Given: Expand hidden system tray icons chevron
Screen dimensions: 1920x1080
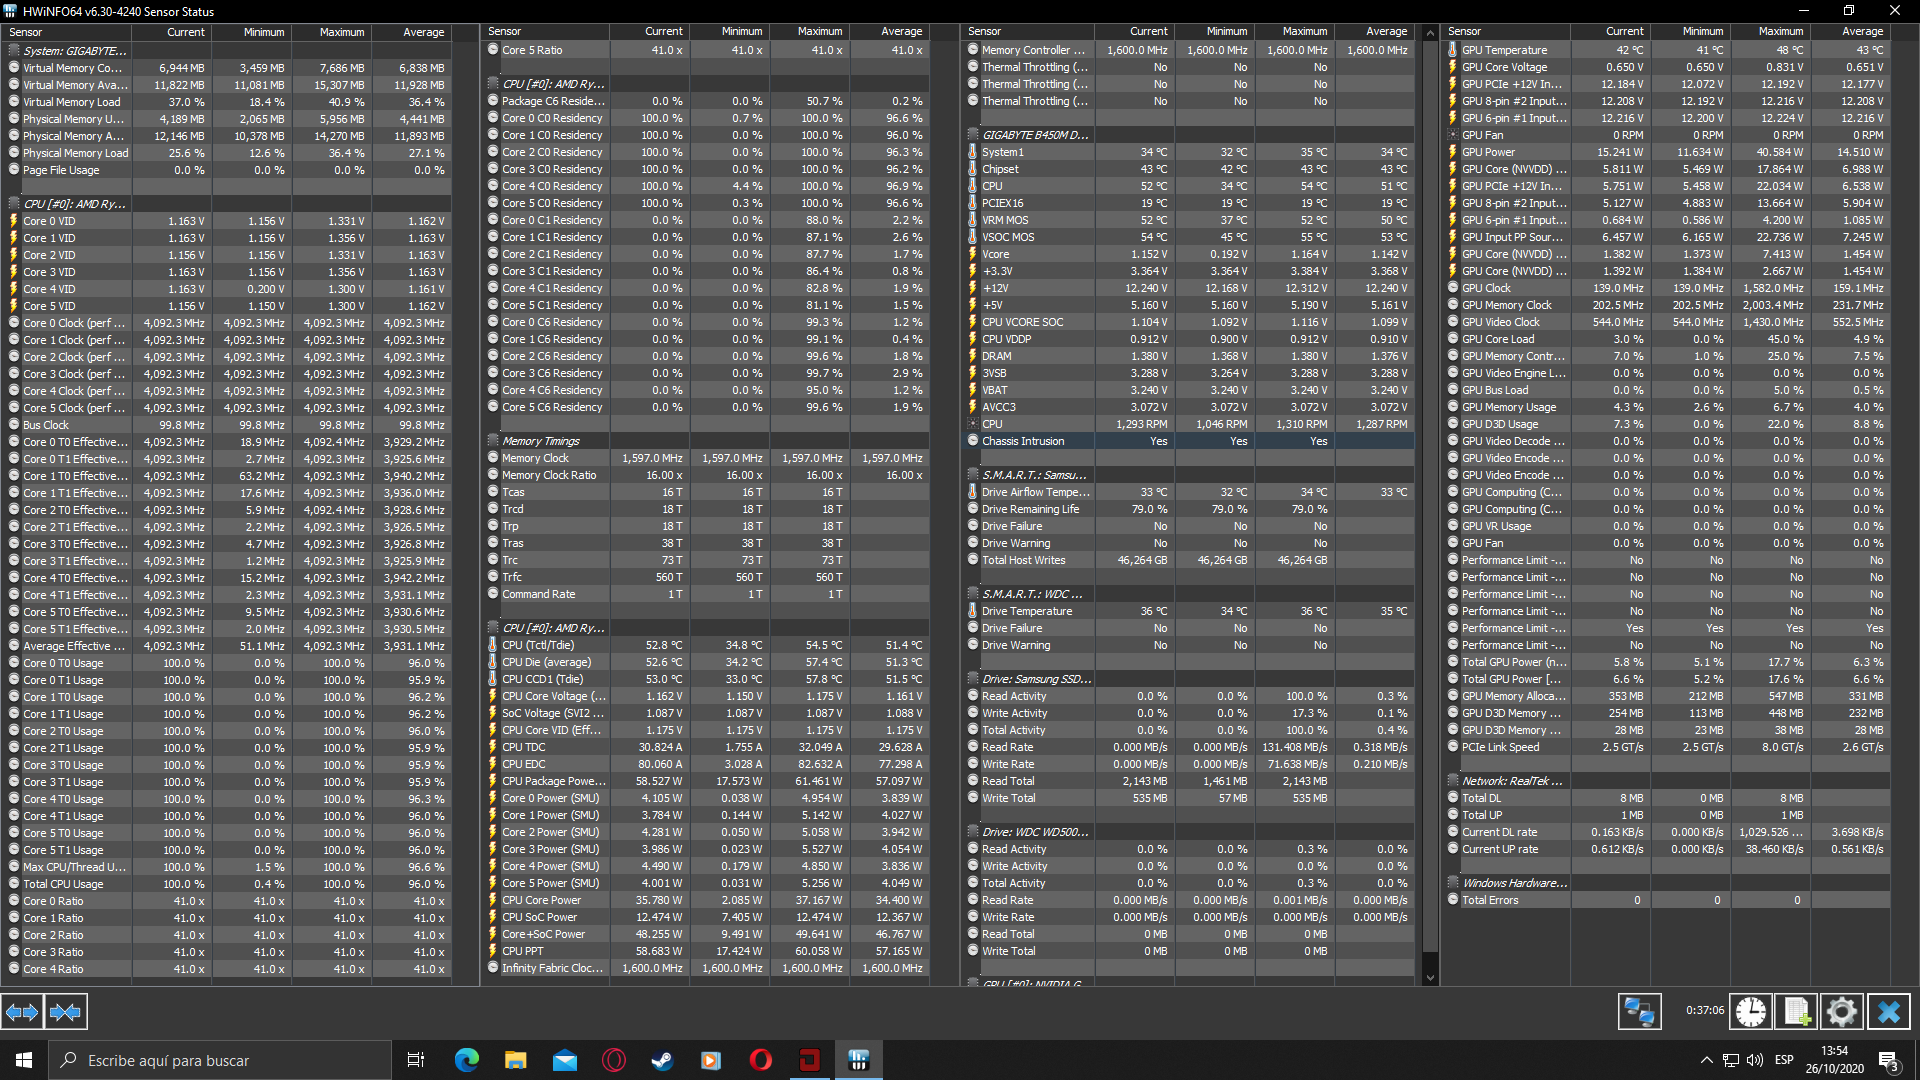Looking at the screenshot, I should pyautogui.click(x=1706, y=1060).
